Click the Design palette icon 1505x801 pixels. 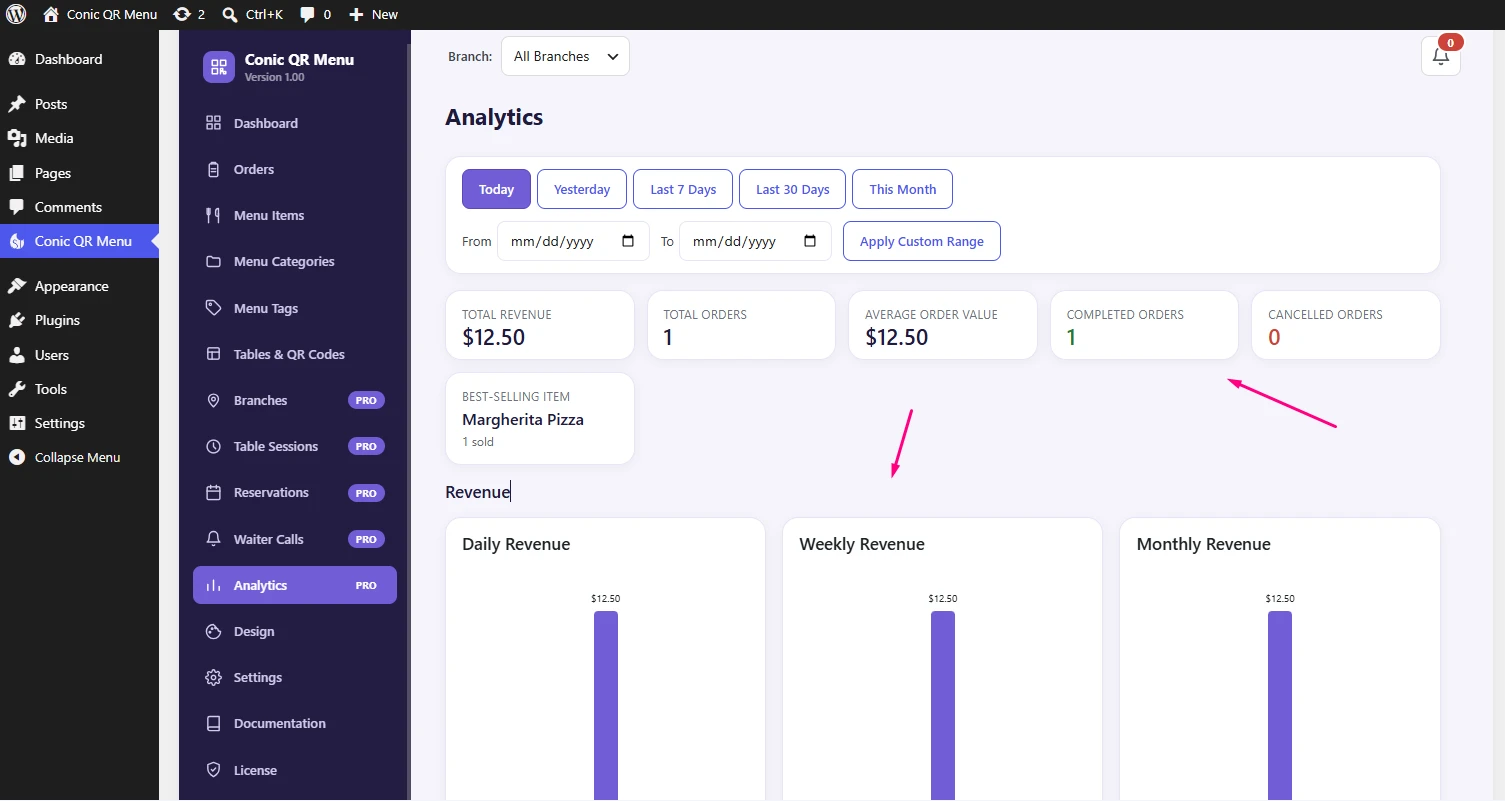[x=213, y=631]
